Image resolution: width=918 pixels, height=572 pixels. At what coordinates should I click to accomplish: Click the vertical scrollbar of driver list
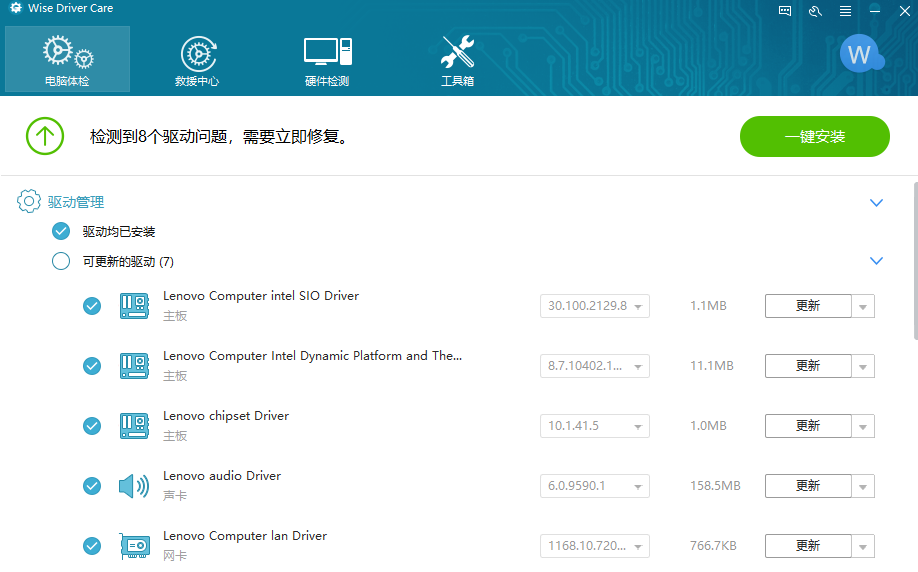coord(914,260)
